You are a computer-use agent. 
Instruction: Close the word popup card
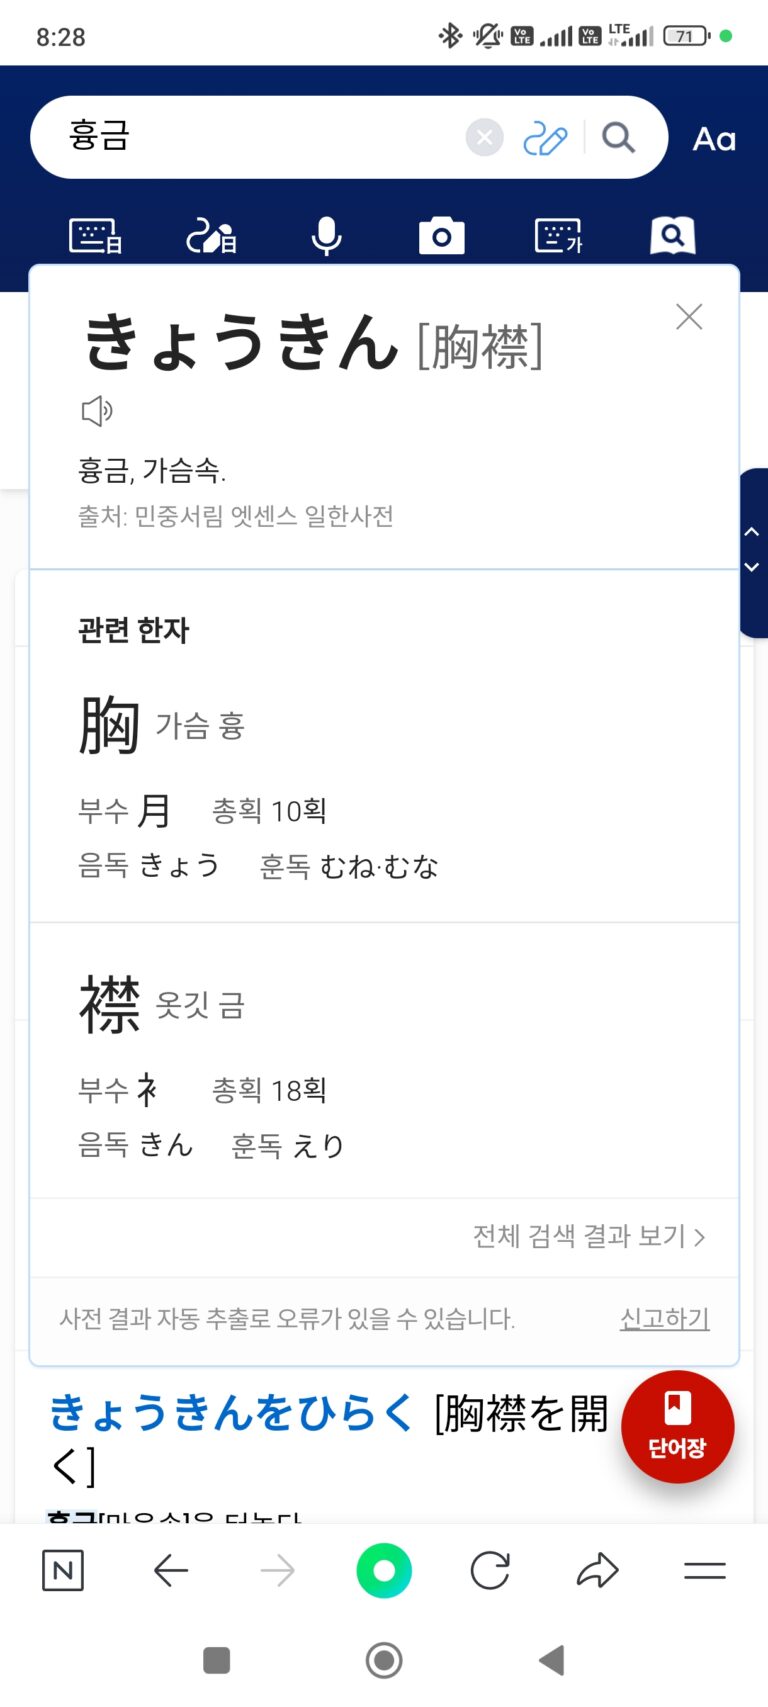tap(689, 317)
